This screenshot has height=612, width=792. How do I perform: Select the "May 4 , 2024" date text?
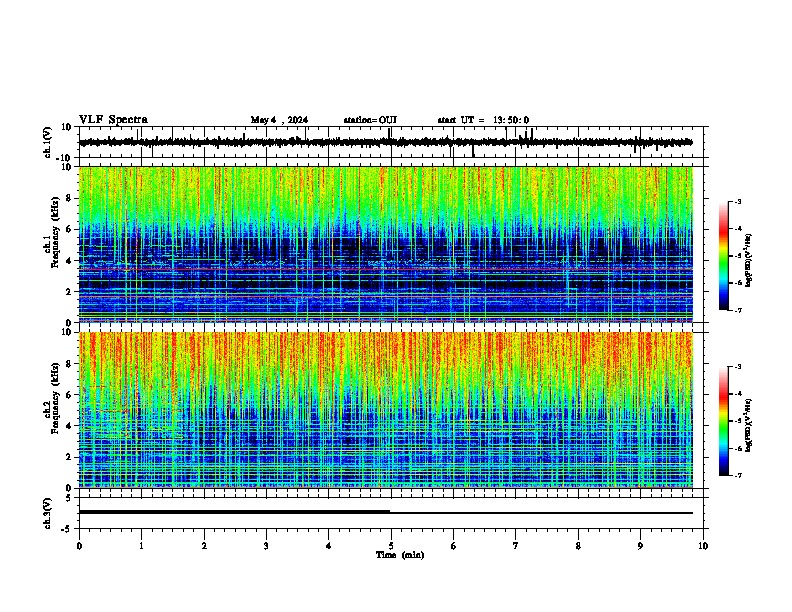[279, 120]
